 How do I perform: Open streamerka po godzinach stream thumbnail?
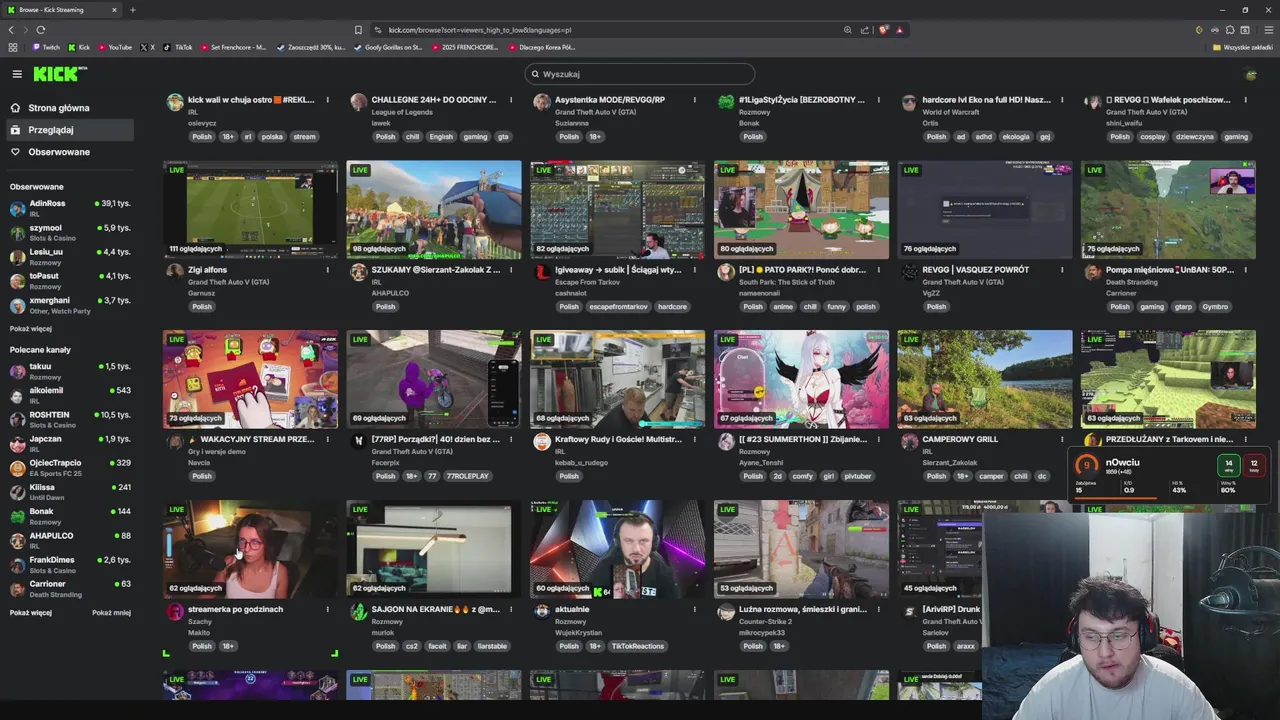(250, 549)
